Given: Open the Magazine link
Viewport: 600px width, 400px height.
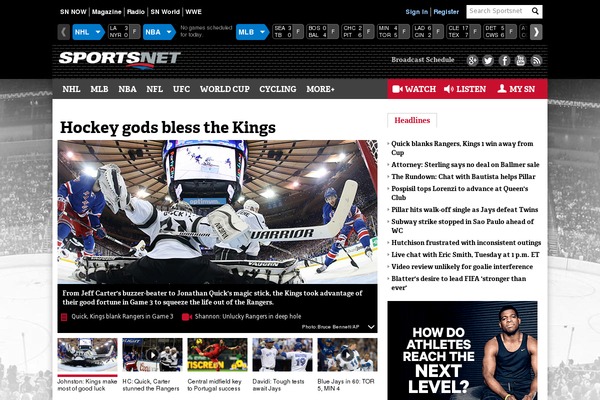Looking at the screenshot, I should click(x=106, y=12).
